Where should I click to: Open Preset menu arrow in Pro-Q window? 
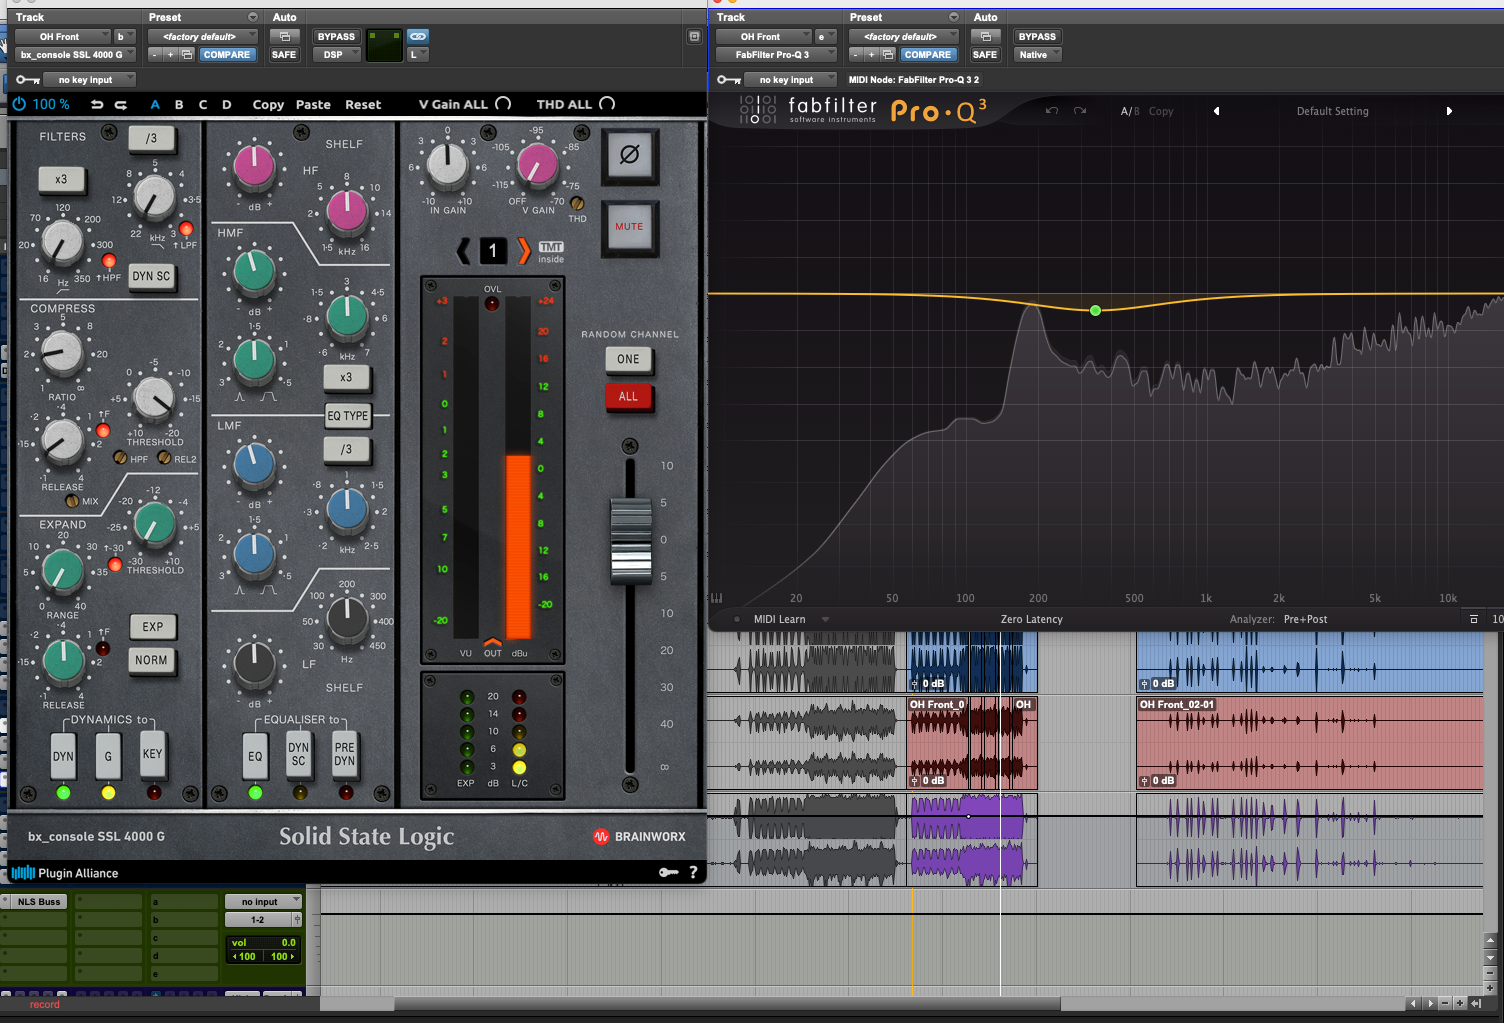point(954,17)
